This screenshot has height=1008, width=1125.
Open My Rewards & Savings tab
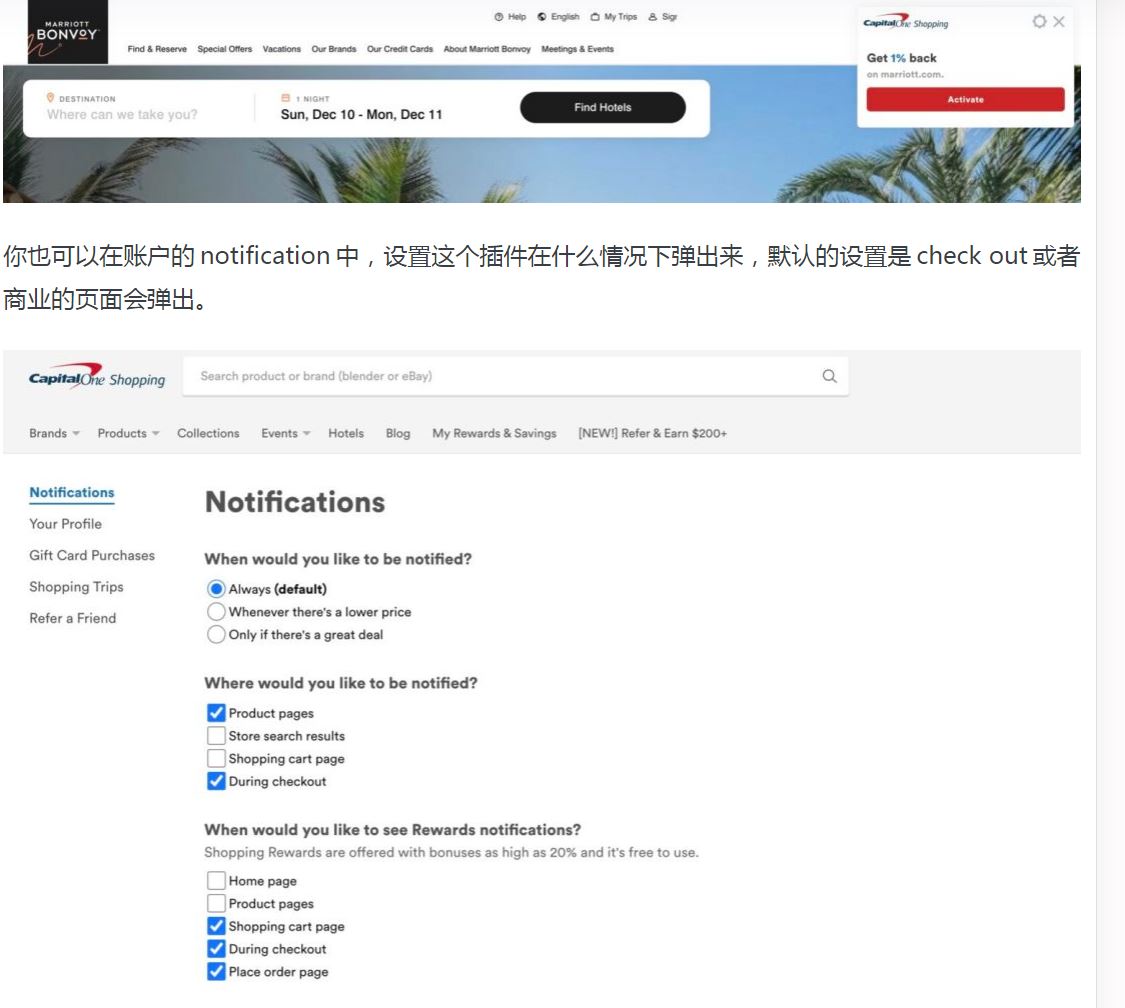coord(494,433)
